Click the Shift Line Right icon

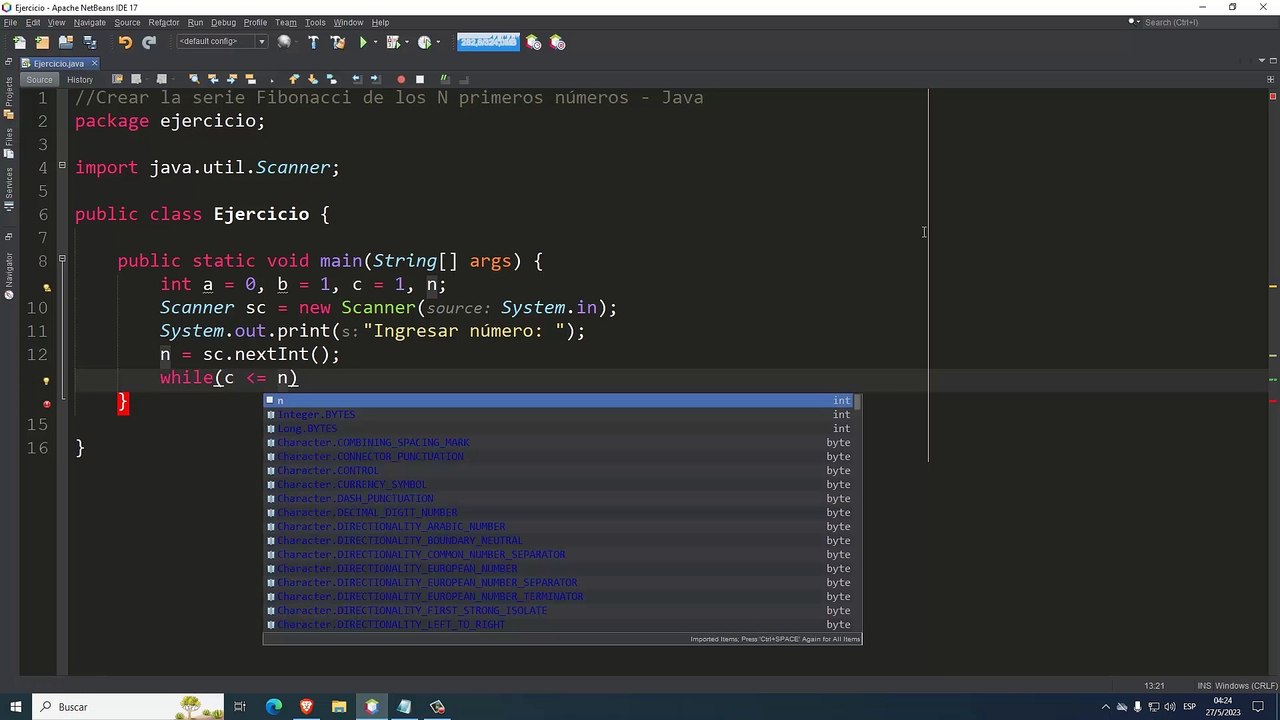pyautogui.click(x=375, y=79)
